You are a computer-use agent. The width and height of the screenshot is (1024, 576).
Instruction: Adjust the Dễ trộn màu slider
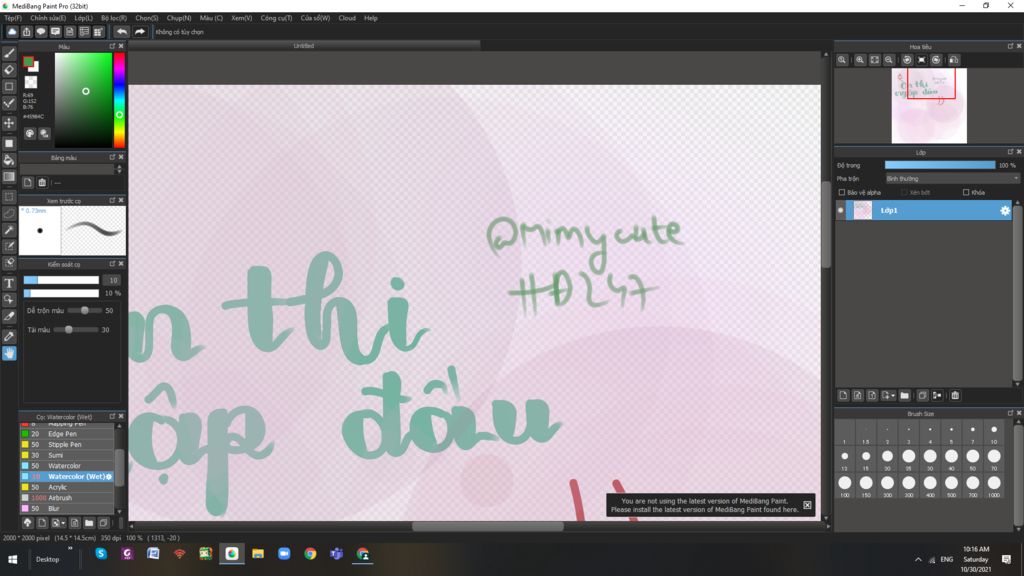click(84, 311)
